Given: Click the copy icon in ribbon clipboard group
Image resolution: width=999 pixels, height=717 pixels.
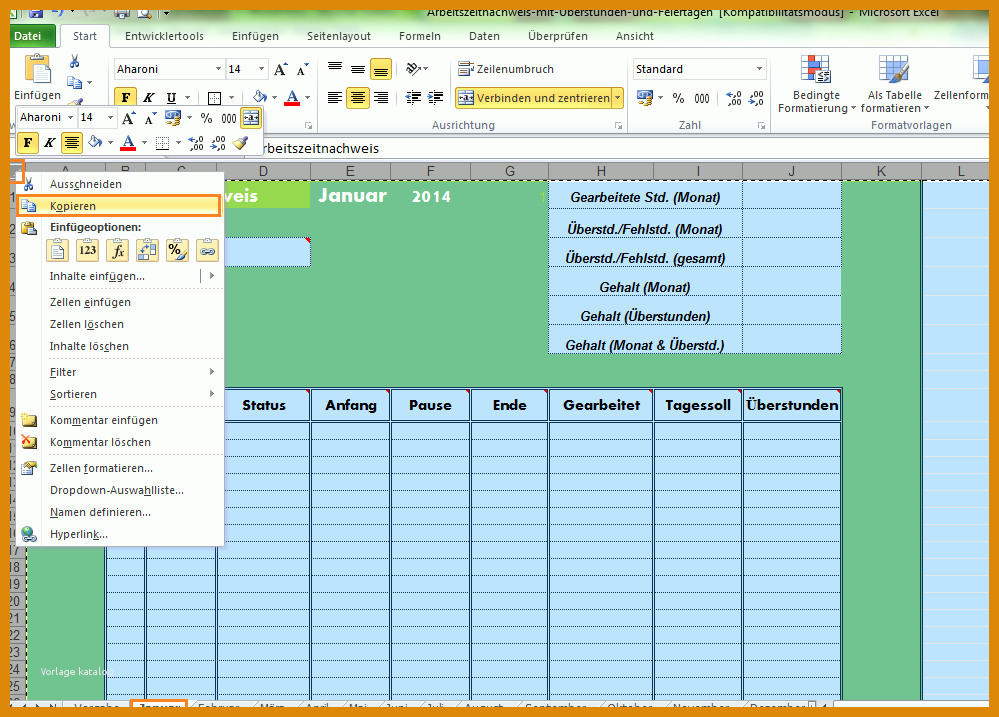Looking at the screenshot, I should tap(75, 82).
